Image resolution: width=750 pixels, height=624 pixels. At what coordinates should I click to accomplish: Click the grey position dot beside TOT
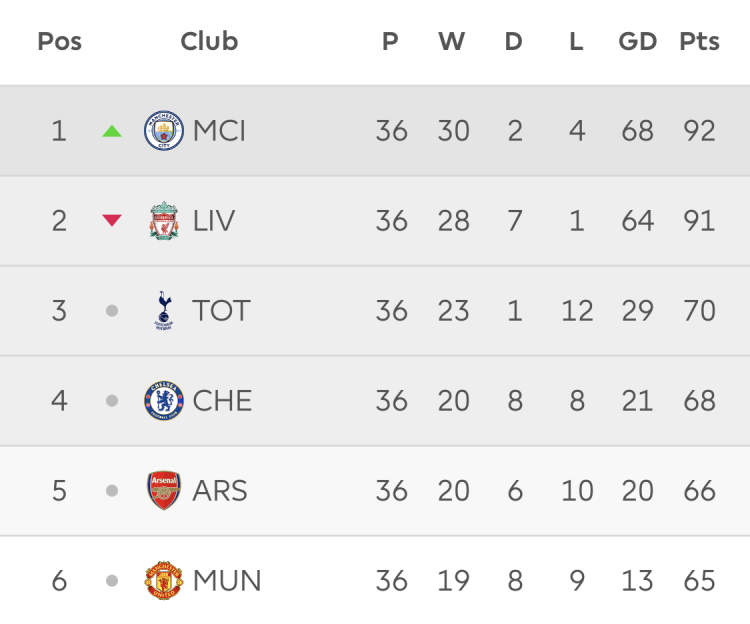112,311
